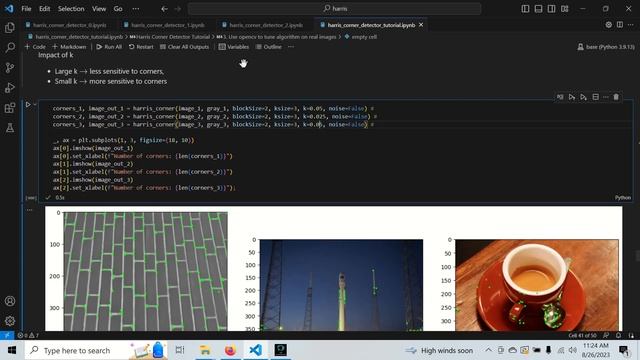Split the editor right
Image resolution: width=640 pixels, height=360 pixels.
tap(620, 25)
